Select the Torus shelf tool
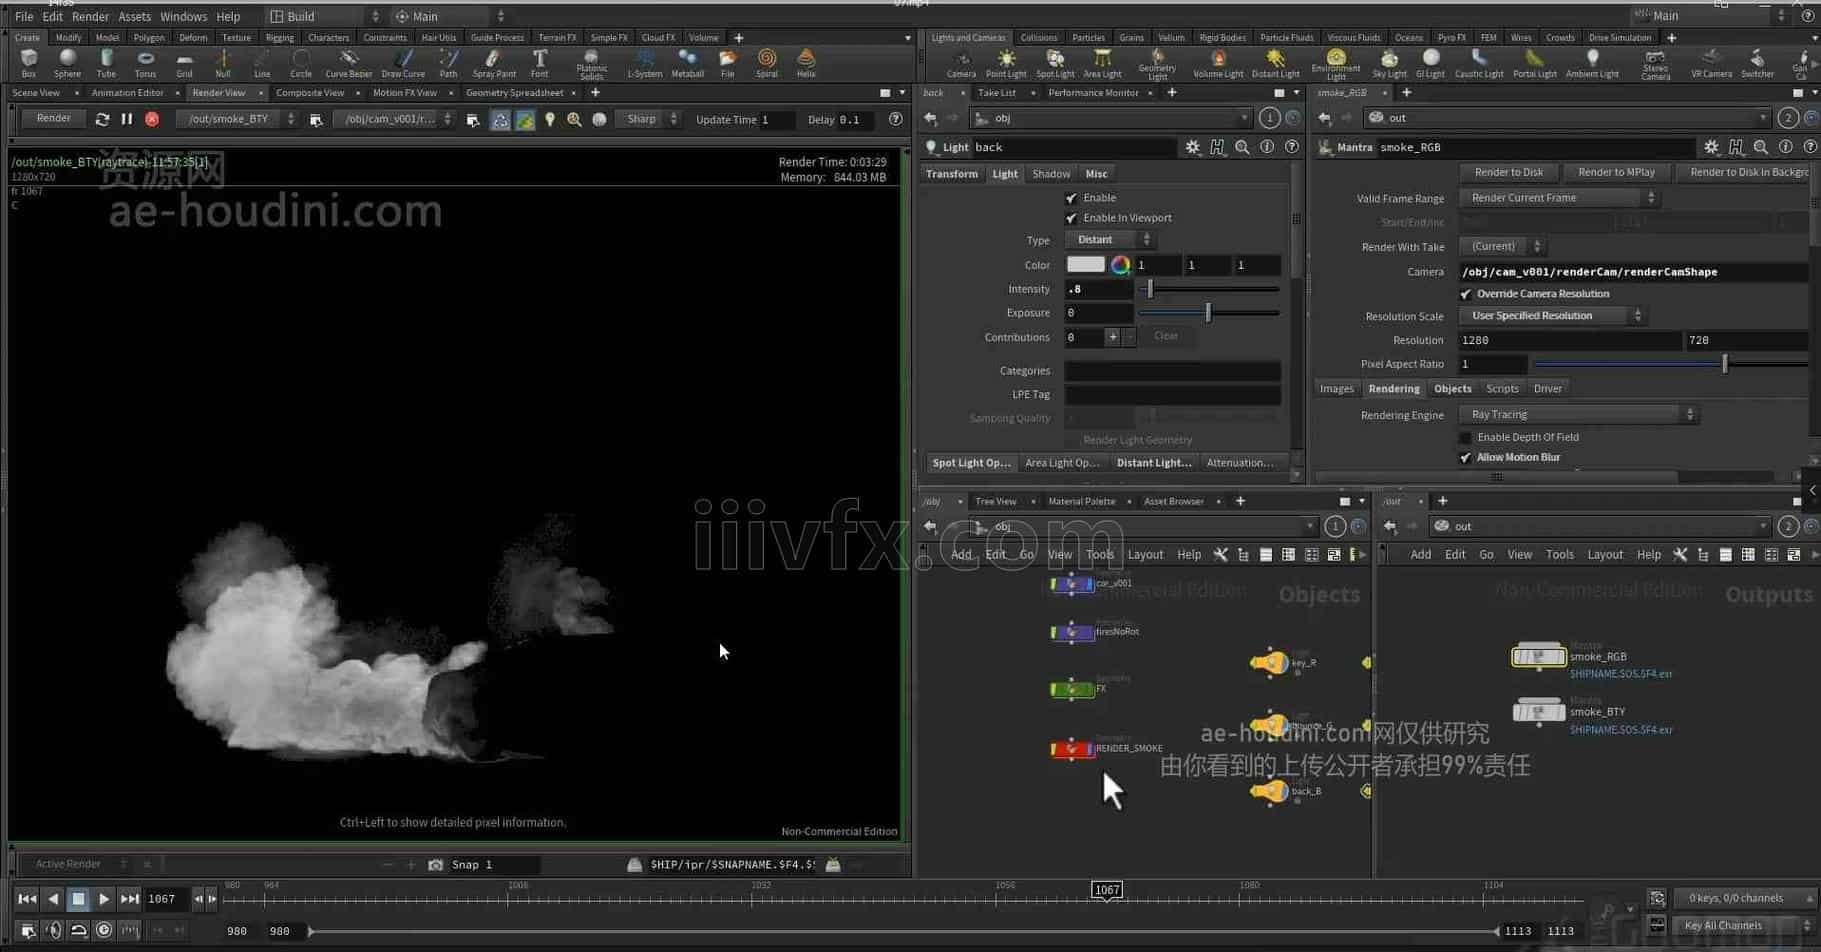 click(145, 63)
